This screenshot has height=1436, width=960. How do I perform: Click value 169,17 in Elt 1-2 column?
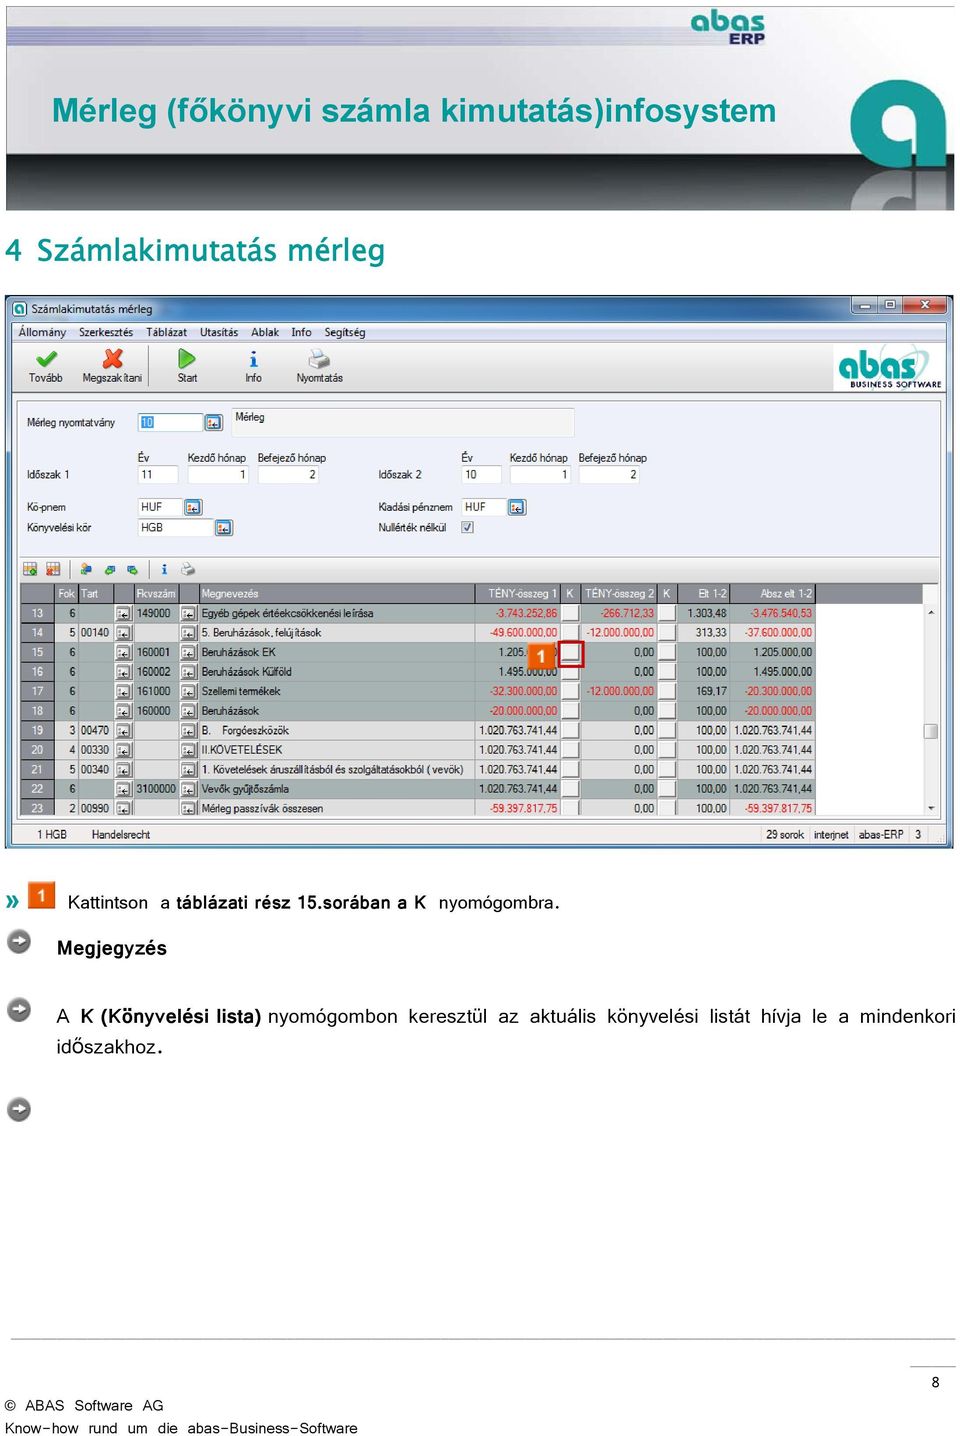[711, 691]
